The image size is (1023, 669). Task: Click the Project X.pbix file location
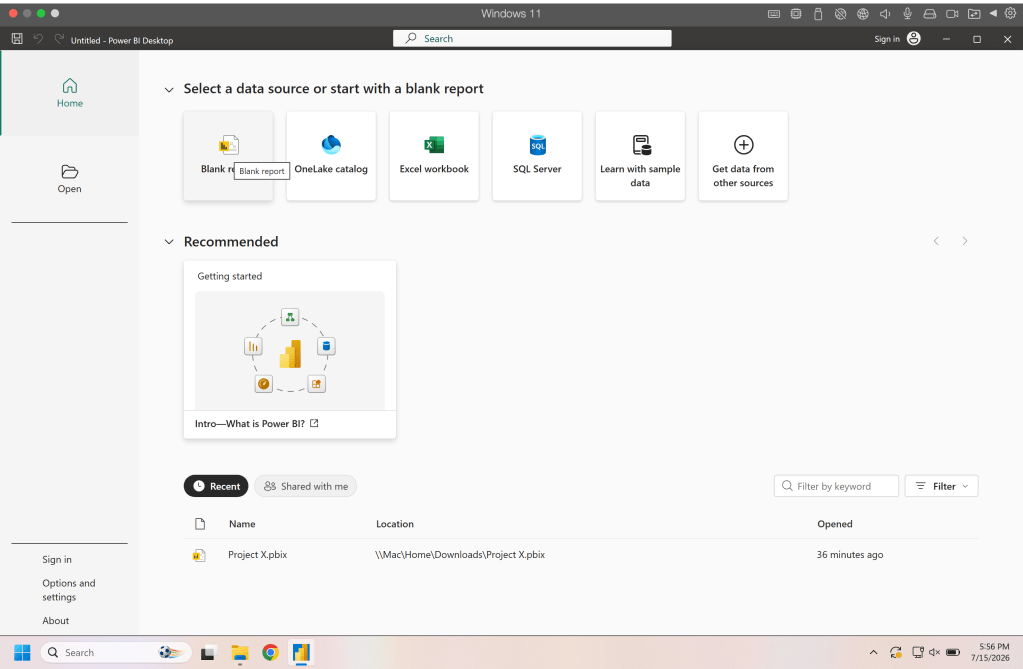pos(460,555)
